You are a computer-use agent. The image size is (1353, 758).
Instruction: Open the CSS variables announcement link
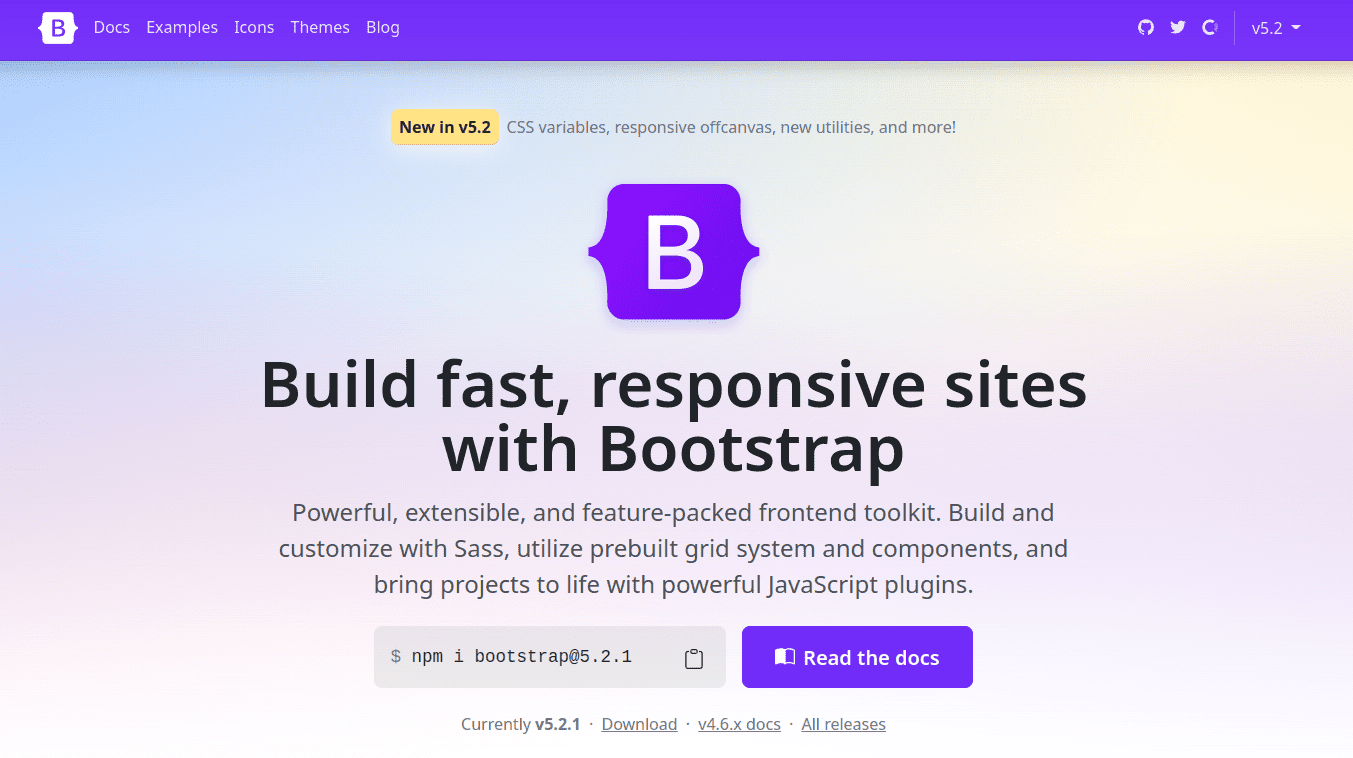tap(731, 127)
